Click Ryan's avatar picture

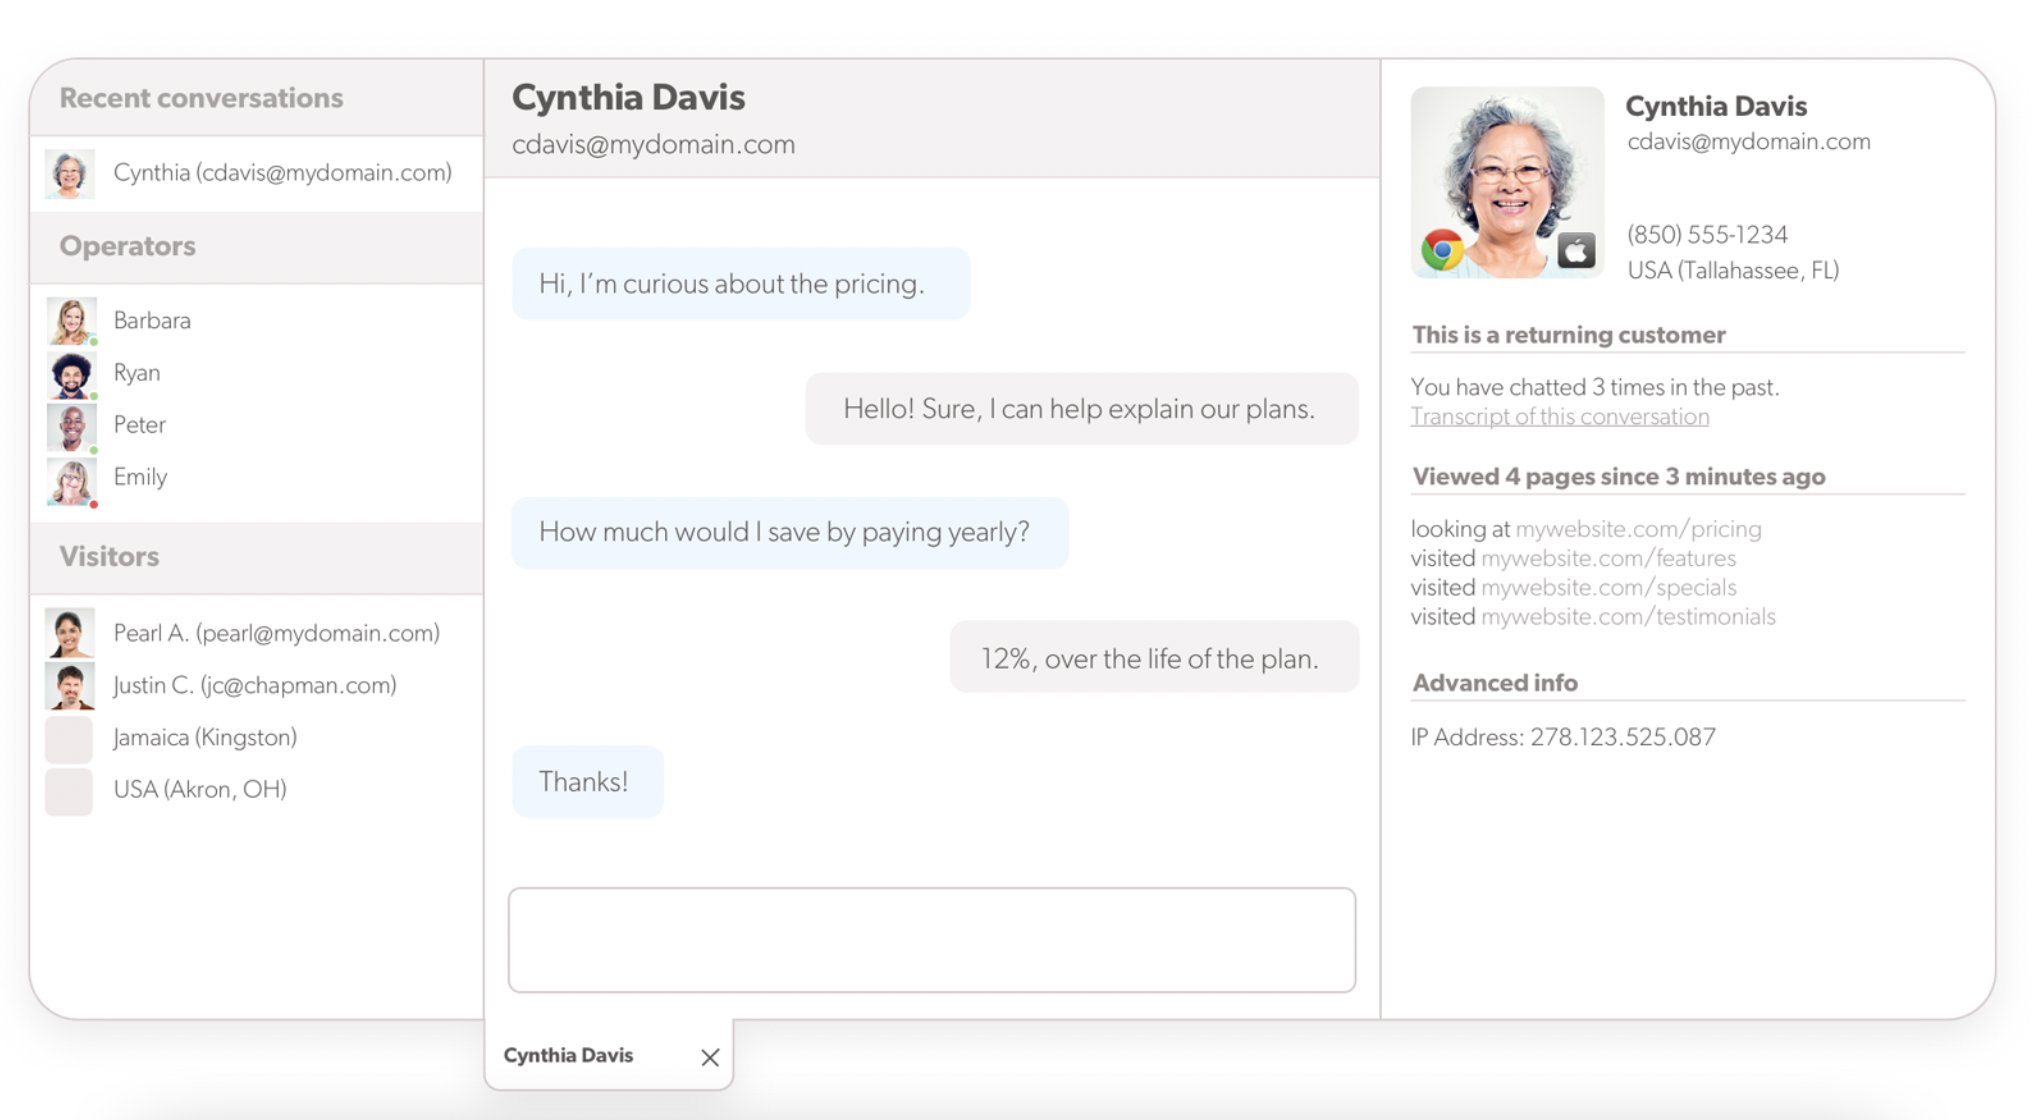click(71, 371)
